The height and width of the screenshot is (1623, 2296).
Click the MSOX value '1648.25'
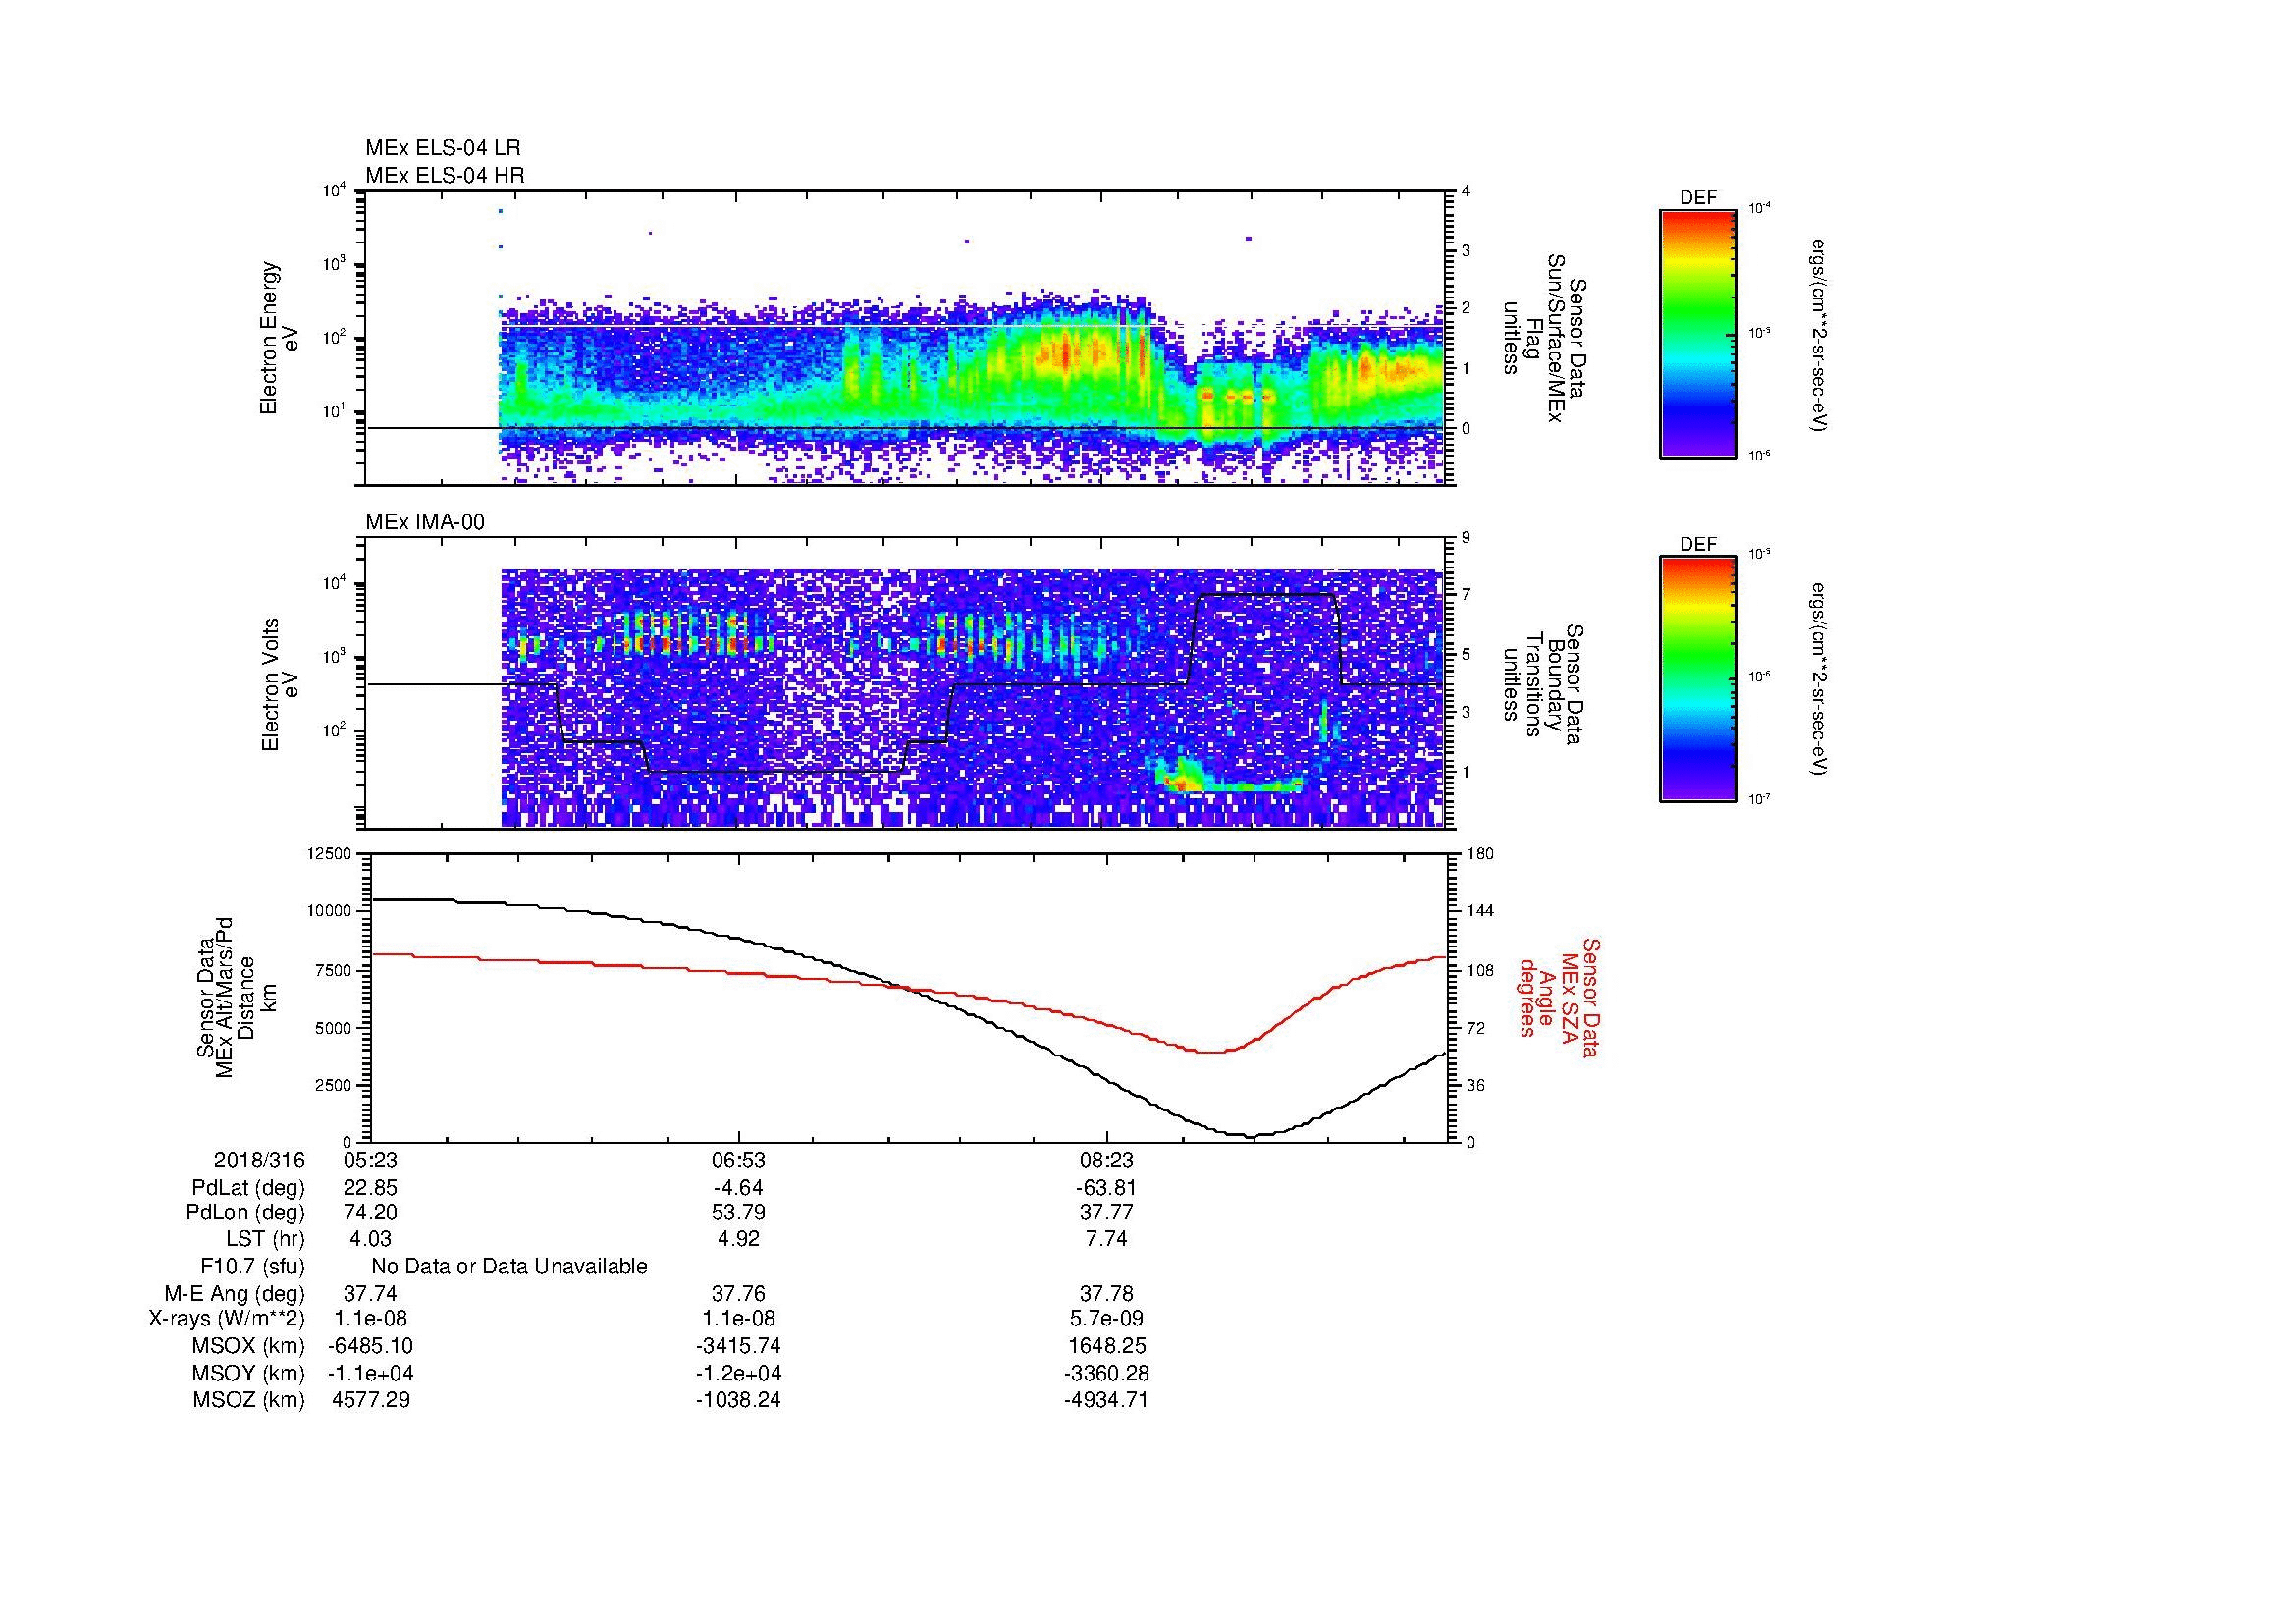1107,1346
